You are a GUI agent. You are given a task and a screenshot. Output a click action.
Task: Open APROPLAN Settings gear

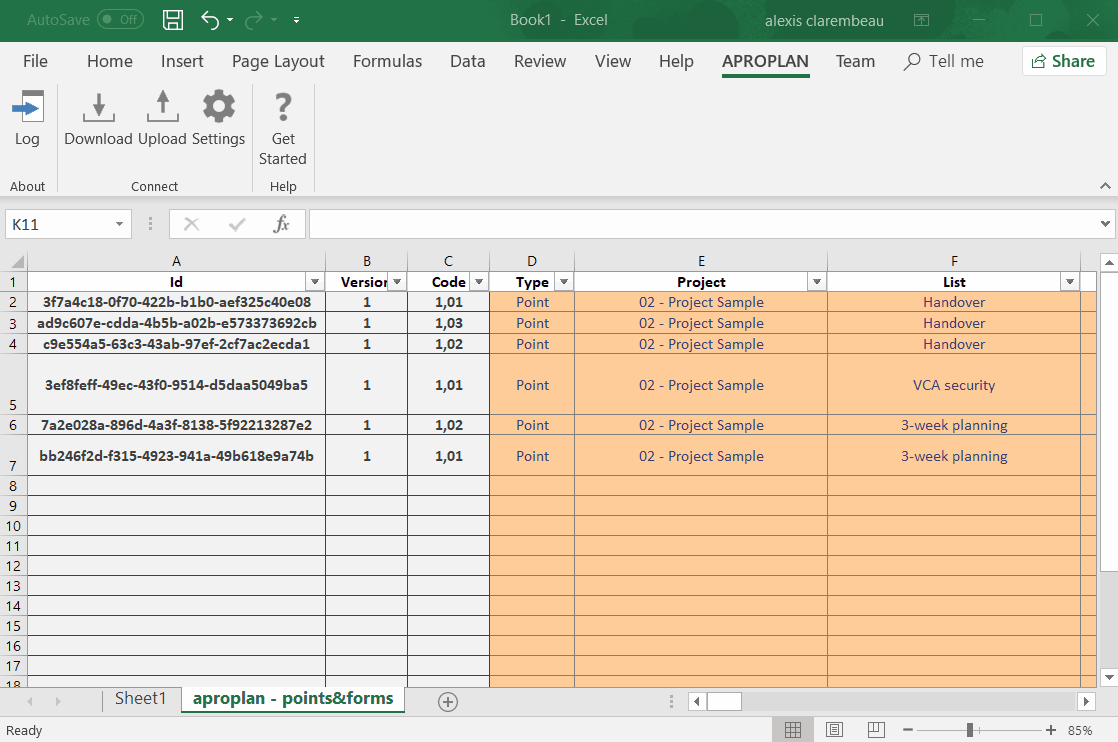coord(218,106)
